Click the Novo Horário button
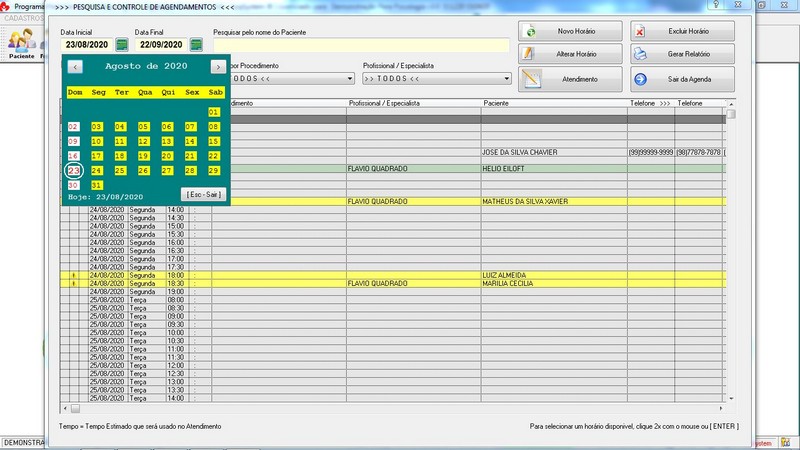The height and width of the screenshot is (450, 800). 570,31
